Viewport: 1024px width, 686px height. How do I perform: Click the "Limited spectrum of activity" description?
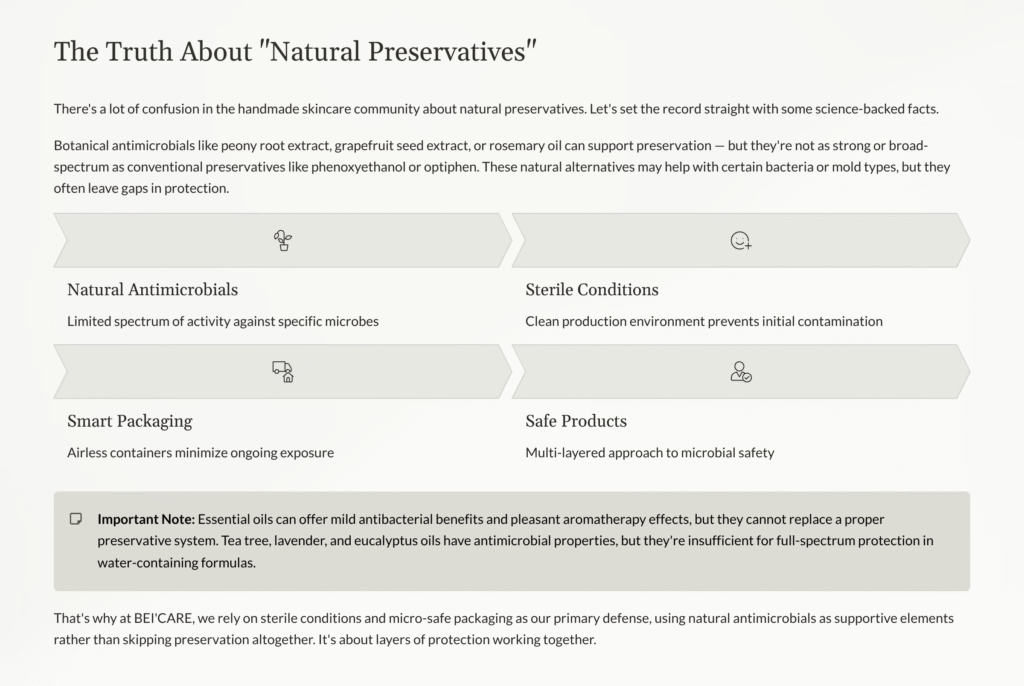223,322
